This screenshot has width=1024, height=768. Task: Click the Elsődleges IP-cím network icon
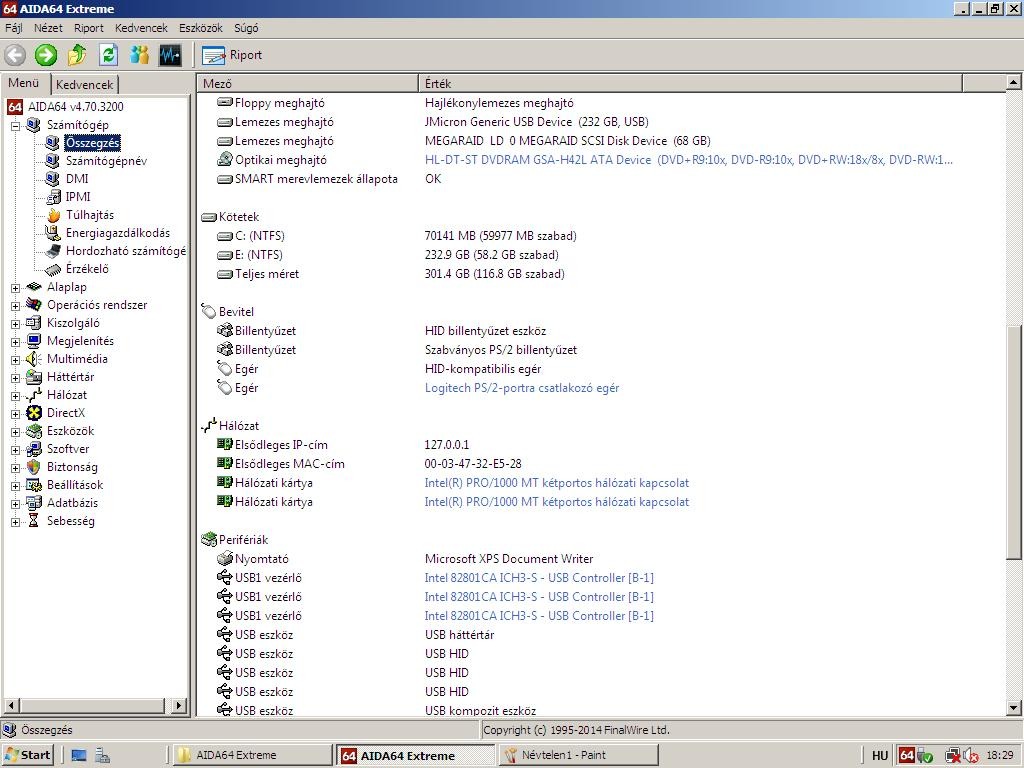[225, 445]
